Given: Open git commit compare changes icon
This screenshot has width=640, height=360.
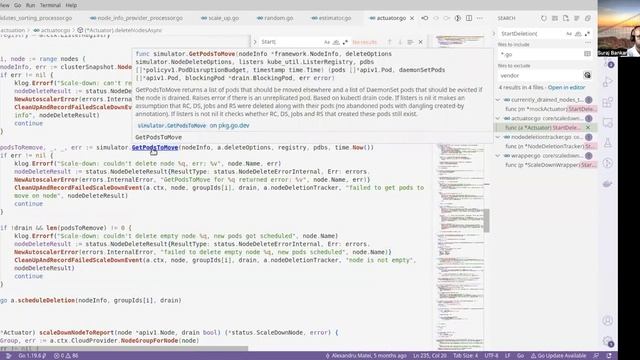Looking at the screenshot, I should (425, 18).
